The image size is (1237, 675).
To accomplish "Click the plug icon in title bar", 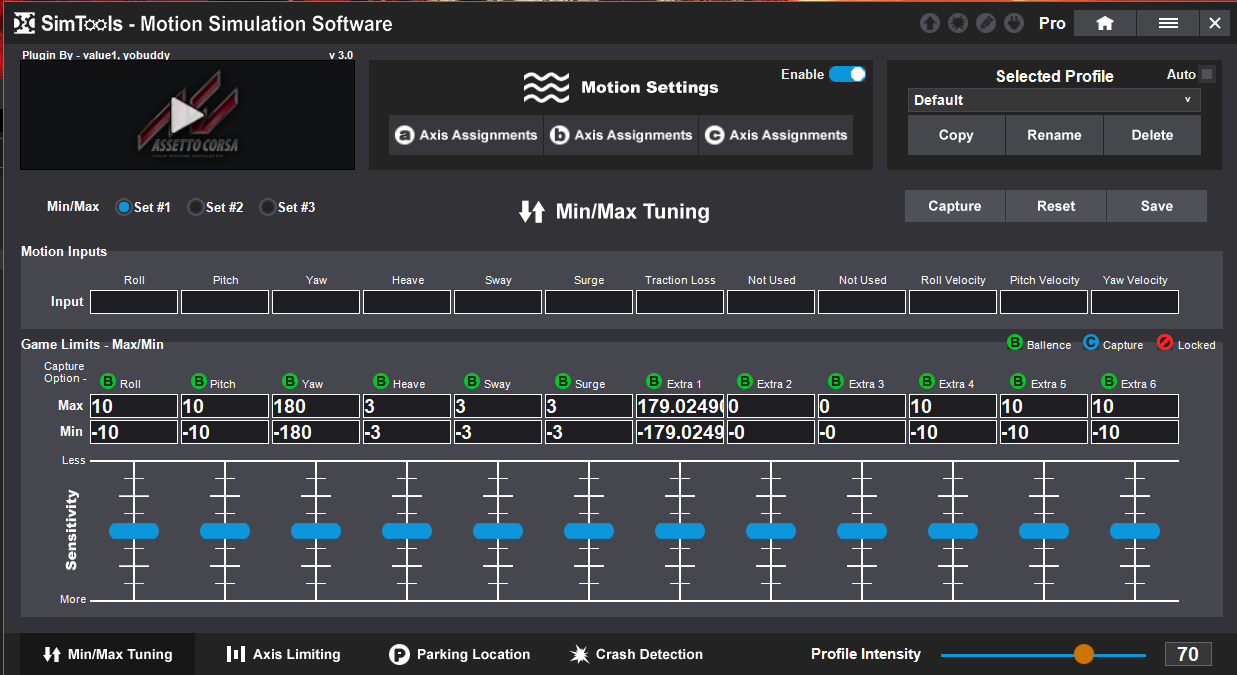I will pos(1014,23).
